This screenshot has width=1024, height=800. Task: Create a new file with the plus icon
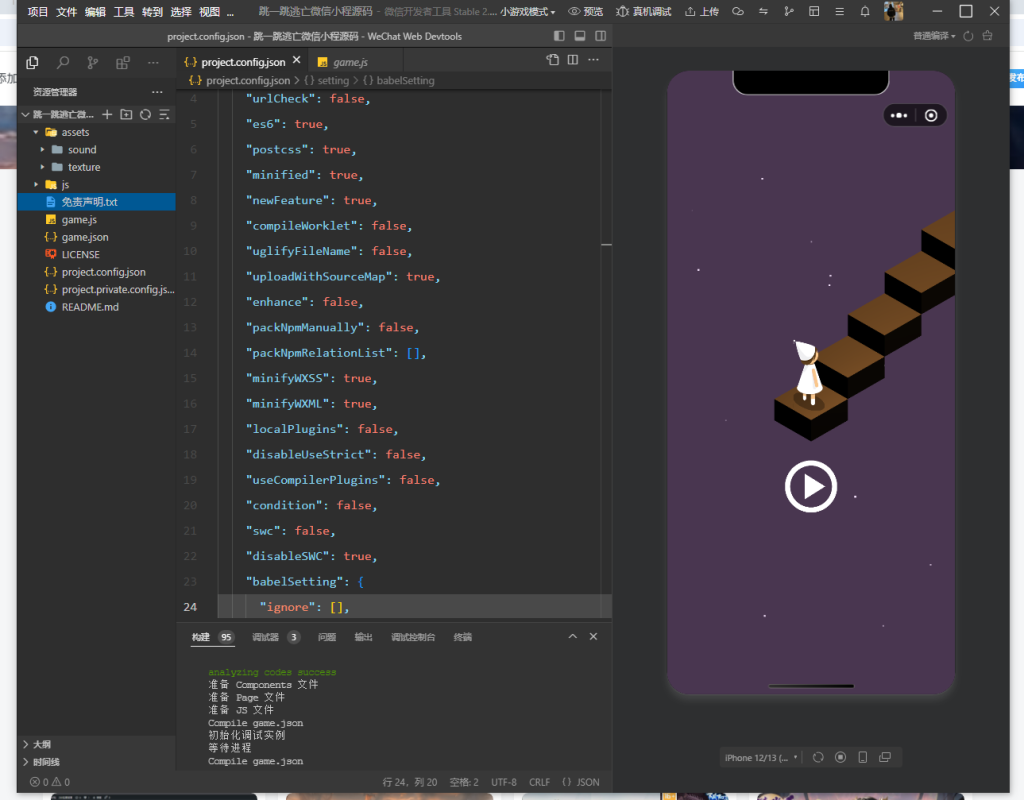point(107,114)
